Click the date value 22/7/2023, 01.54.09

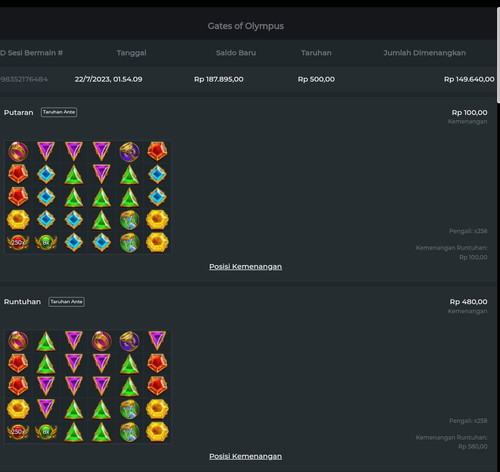tap(108, 79)
